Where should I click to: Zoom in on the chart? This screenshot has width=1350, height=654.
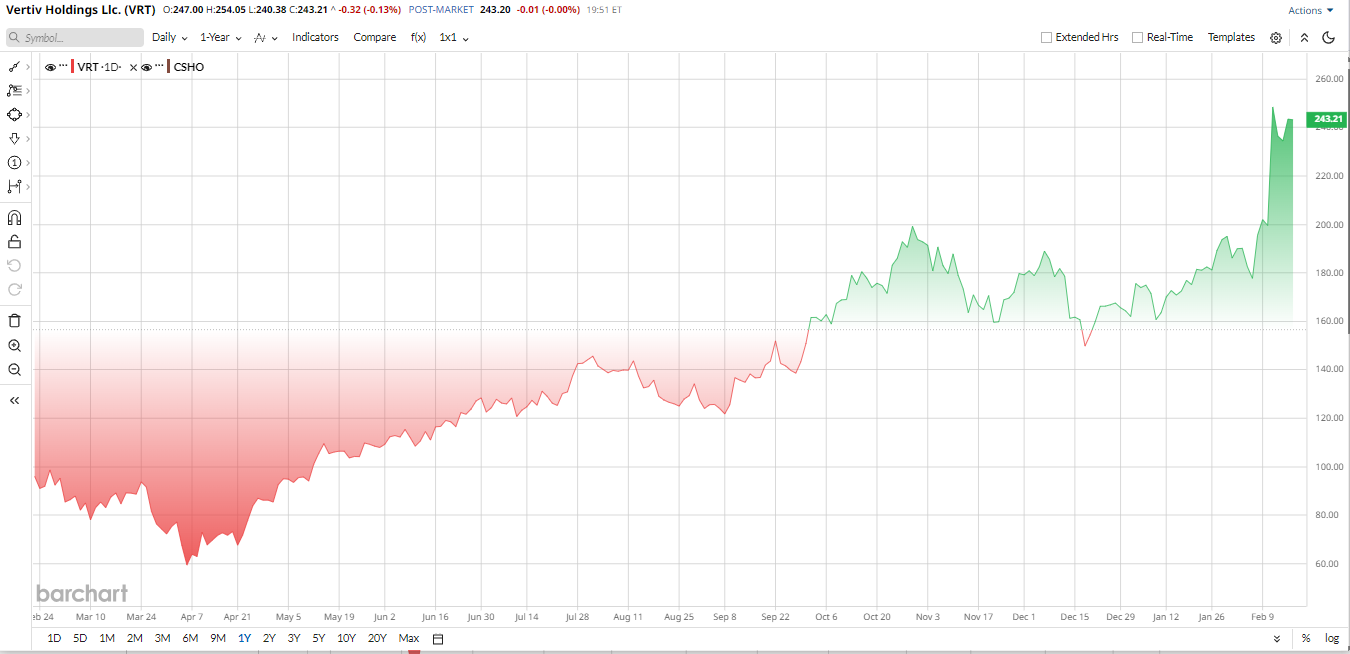tap(14, 345)
